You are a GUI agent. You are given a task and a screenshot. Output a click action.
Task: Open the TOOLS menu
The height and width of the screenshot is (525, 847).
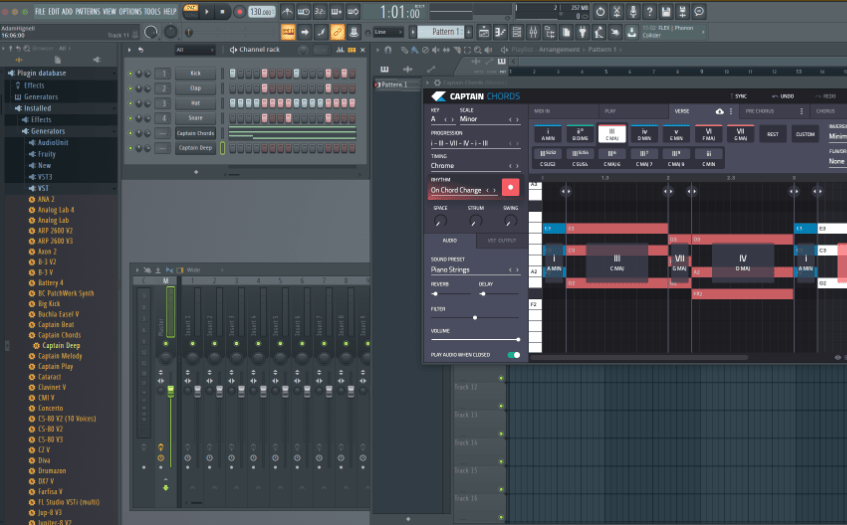tap(152, 11)
